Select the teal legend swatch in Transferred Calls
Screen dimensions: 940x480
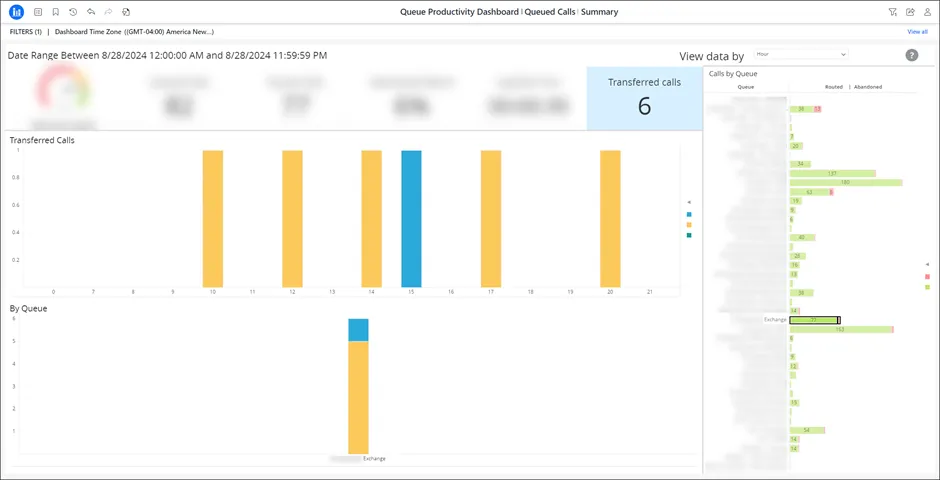coord(689,236)
